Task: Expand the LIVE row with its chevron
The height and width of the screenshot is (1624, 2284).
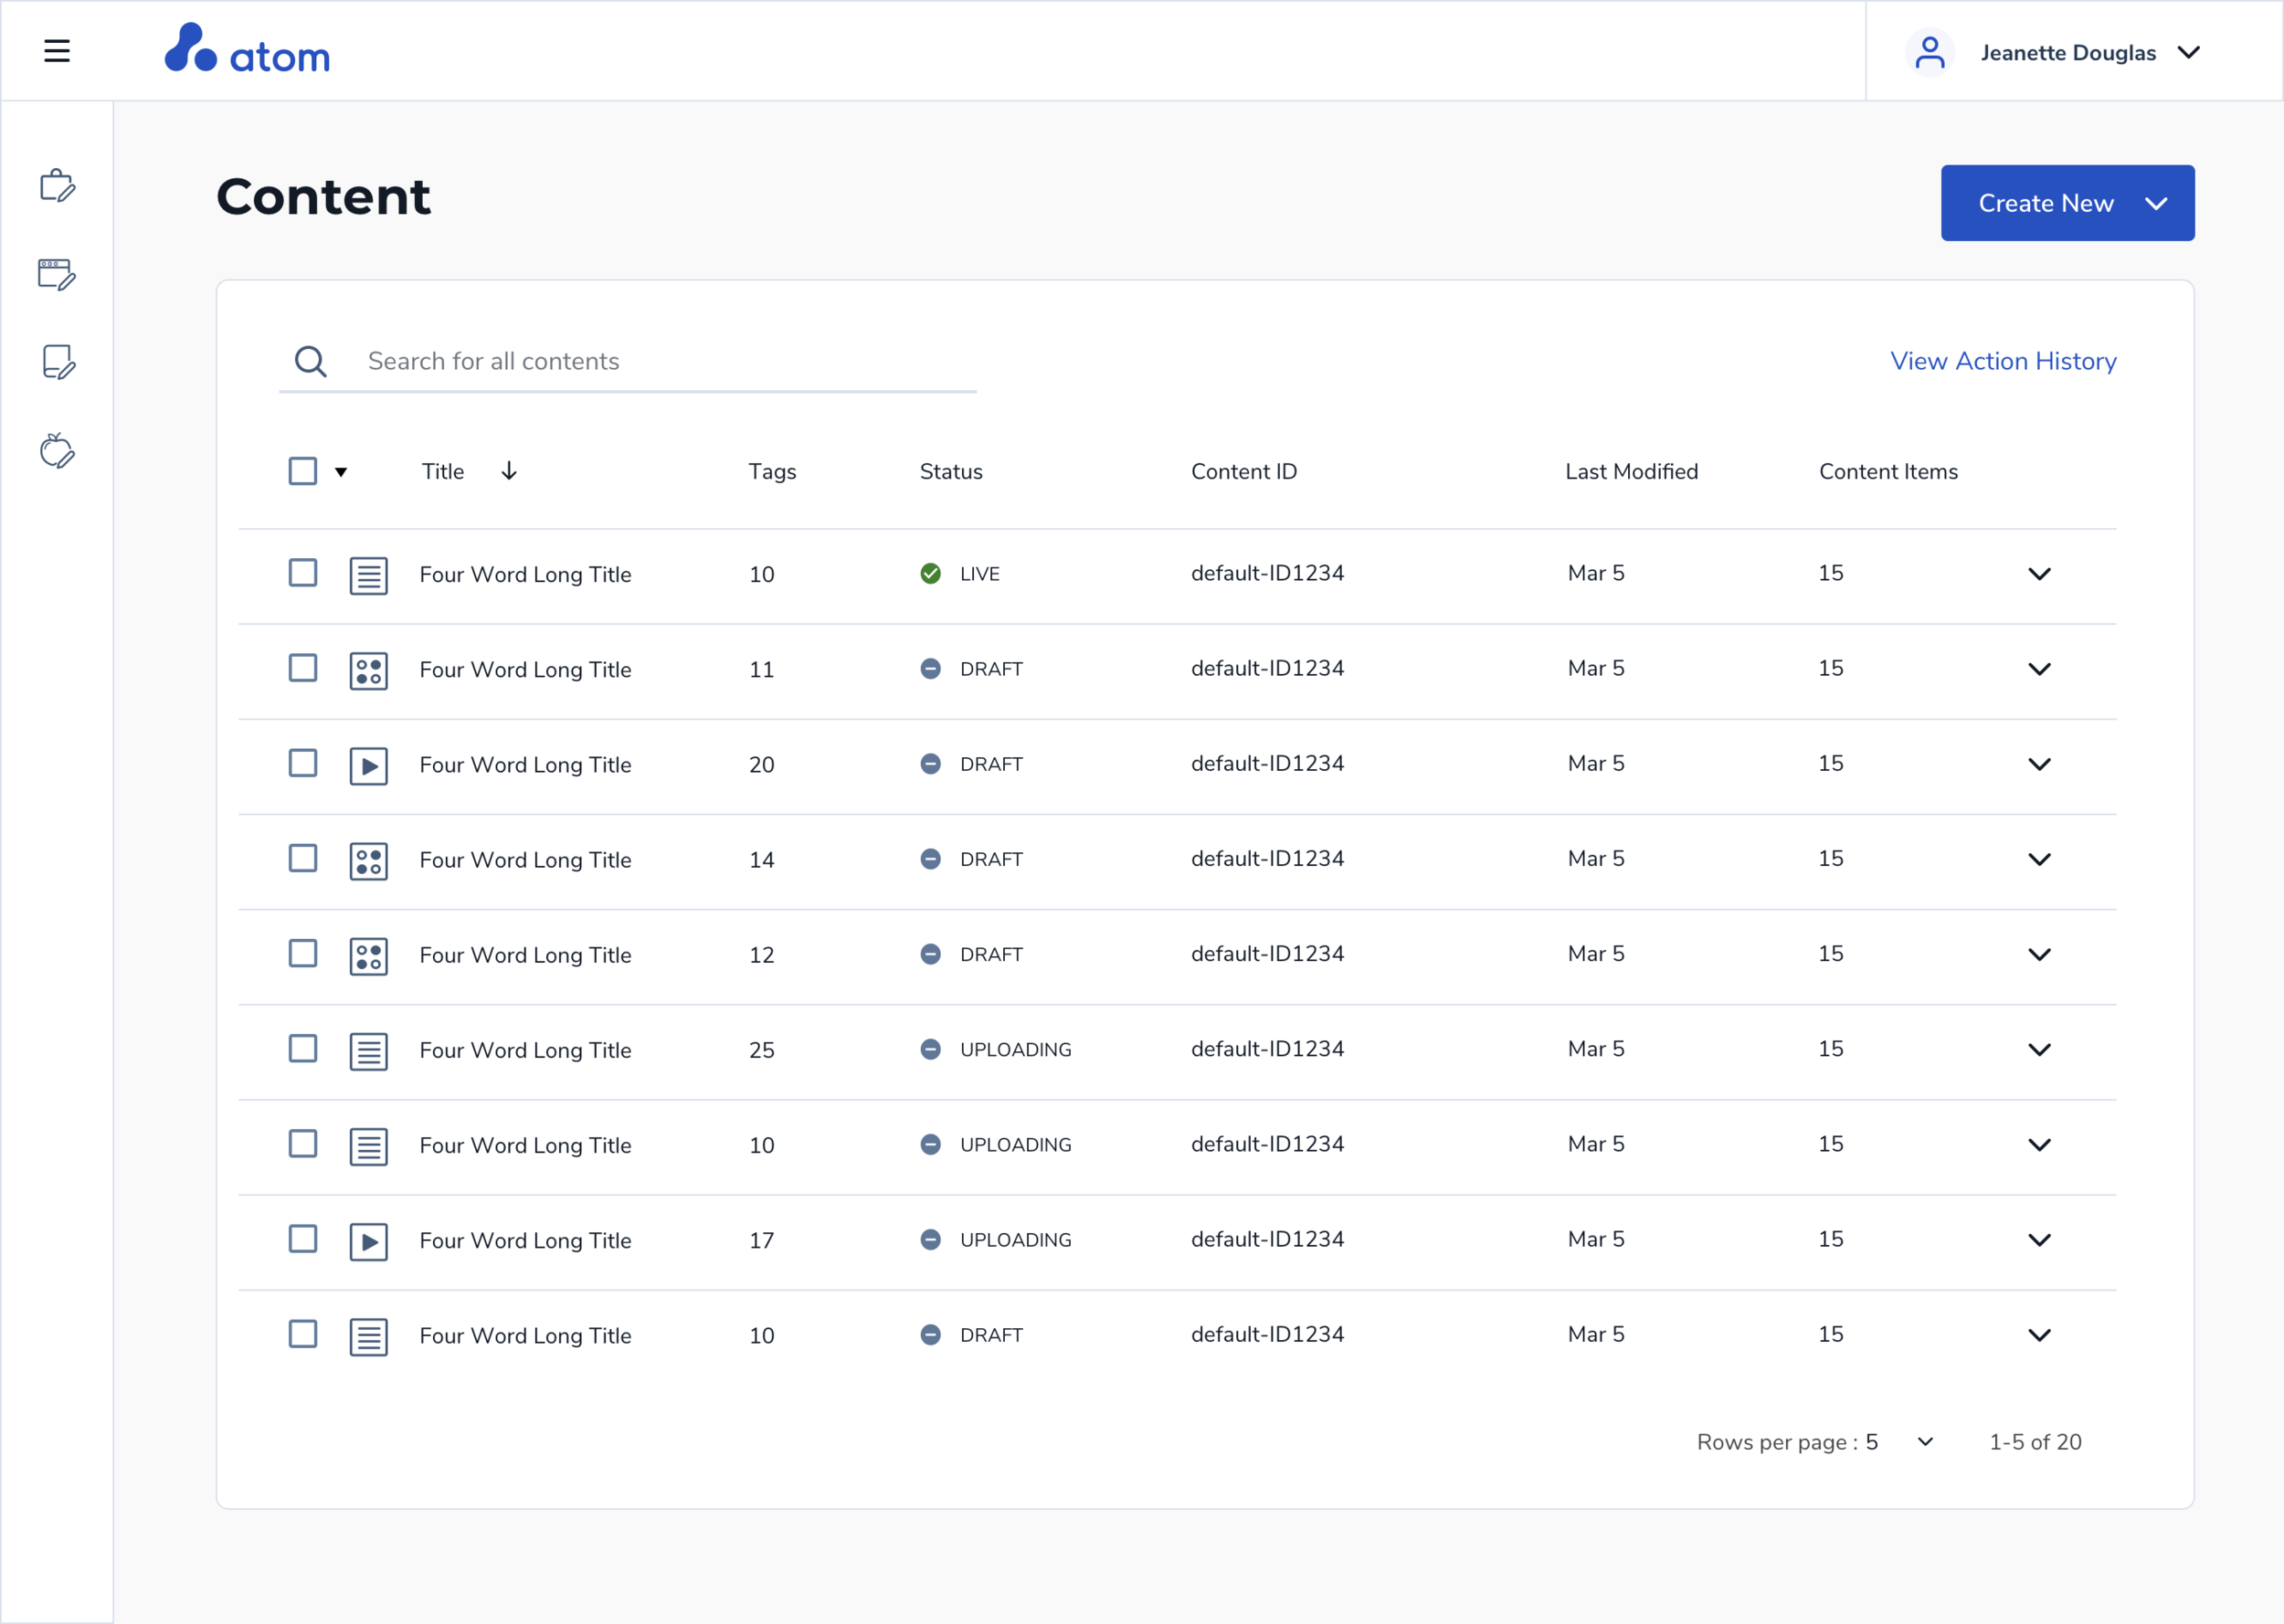Action: tap(2039, 574)
